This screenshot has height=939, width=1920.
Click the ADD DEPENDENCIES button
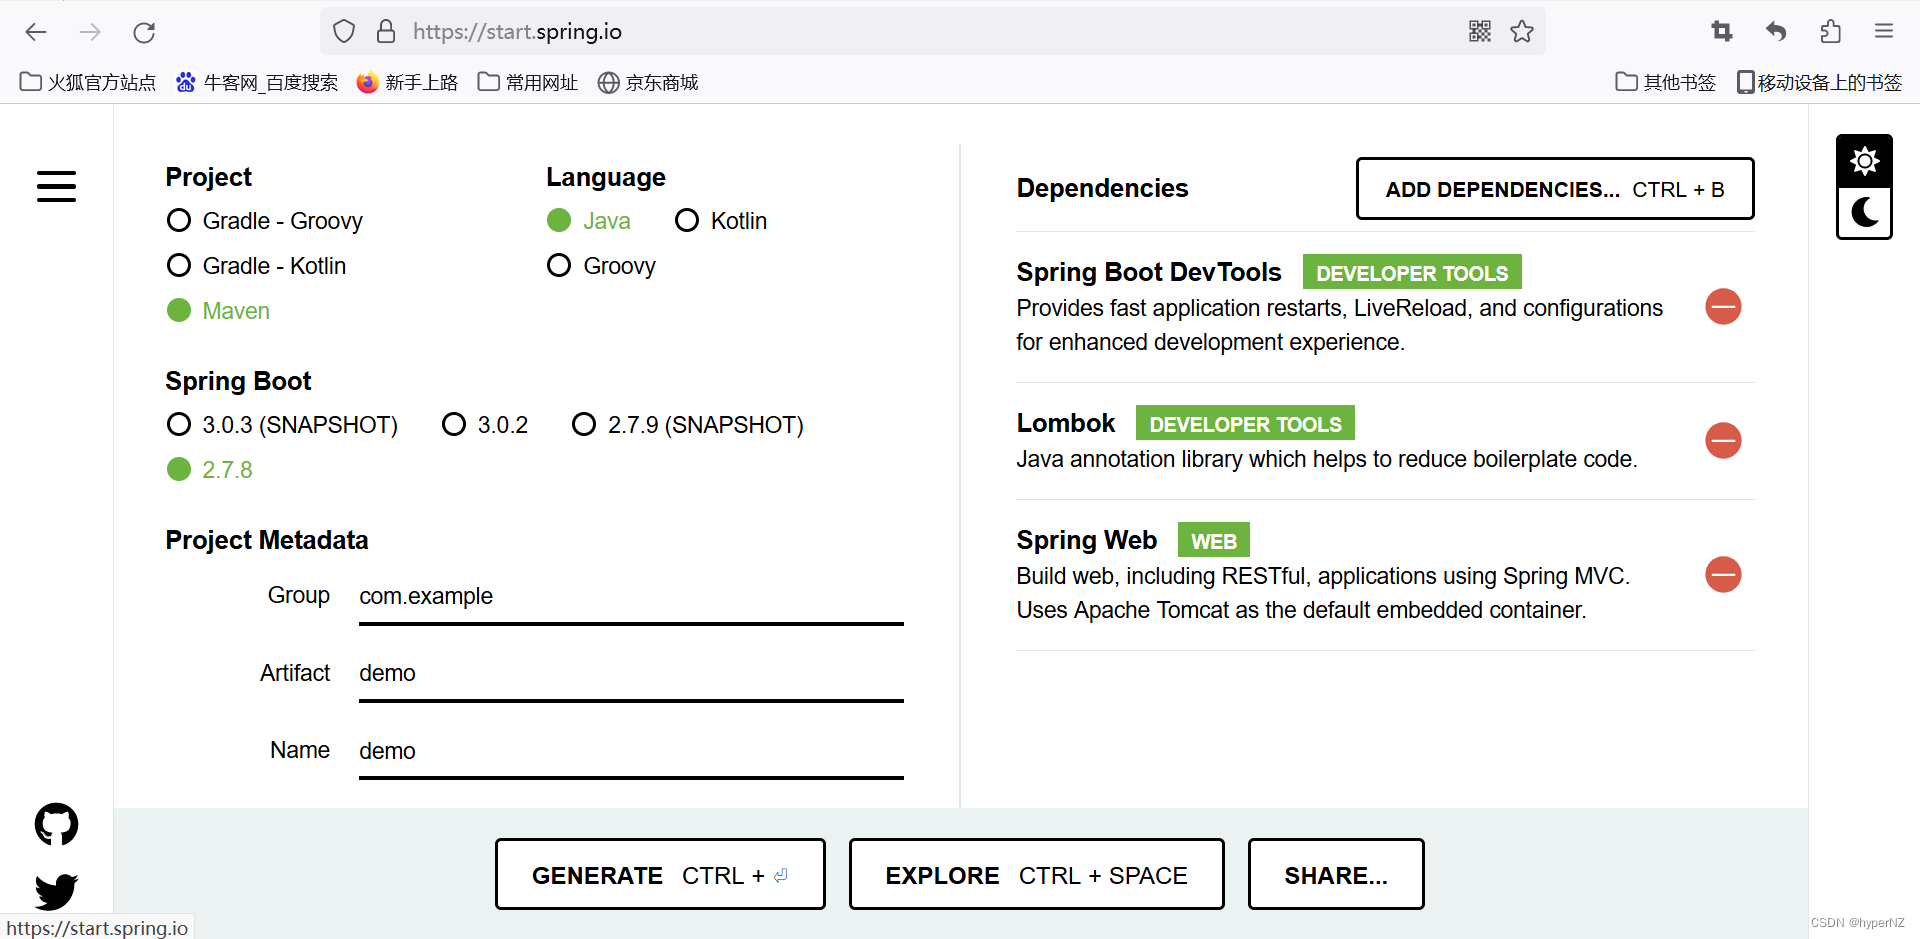pyautogui.click(x=1555, y=188)
